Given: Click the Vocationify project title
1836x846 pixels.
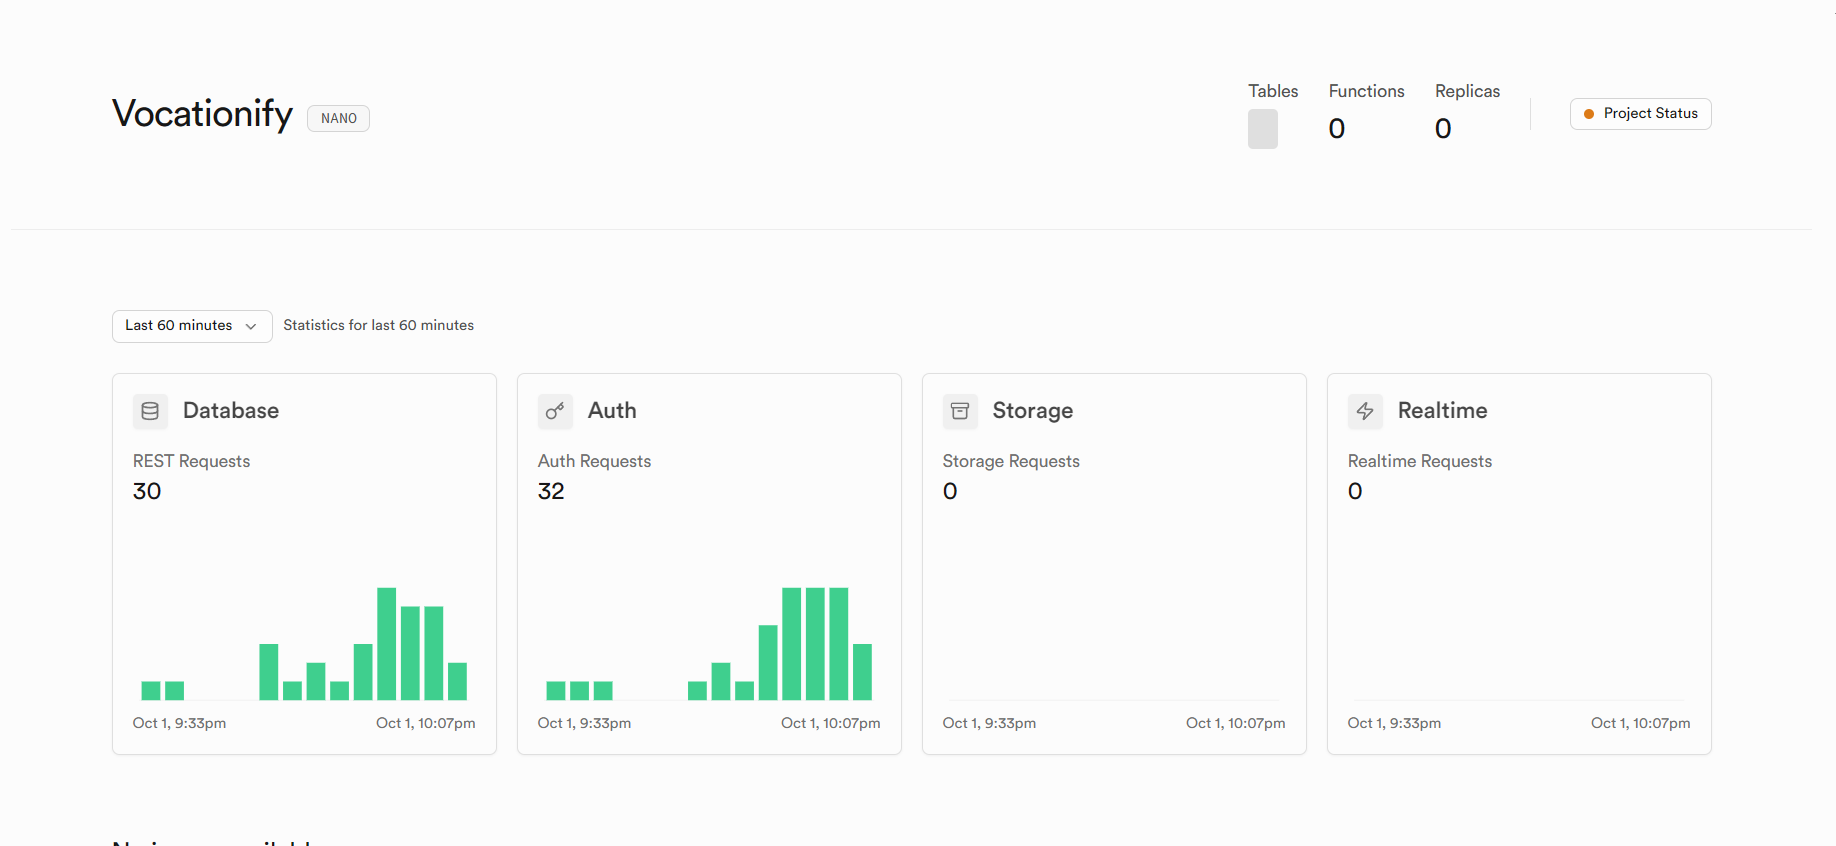Looking at the screenshot, I should [202, 114].
